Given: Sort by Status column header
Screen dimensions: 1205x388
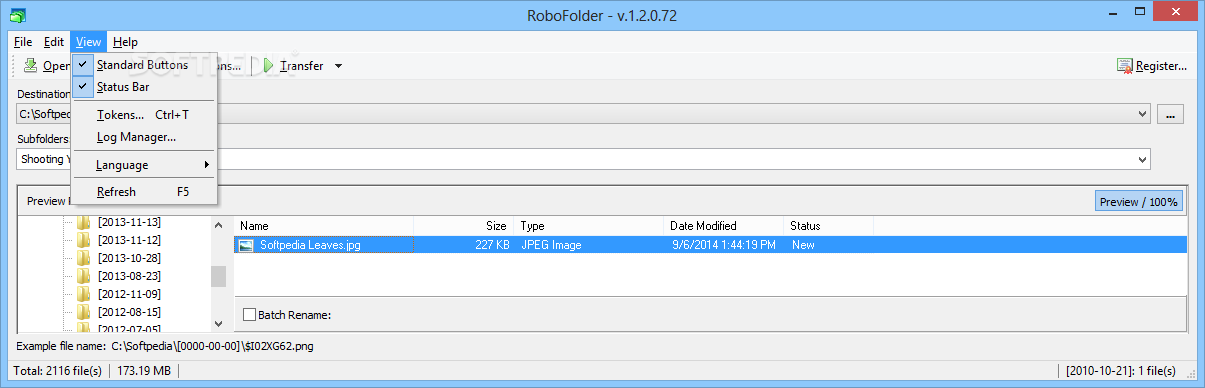Looking at the screenshot, I should pyautogui.click(x=829, y=226).
